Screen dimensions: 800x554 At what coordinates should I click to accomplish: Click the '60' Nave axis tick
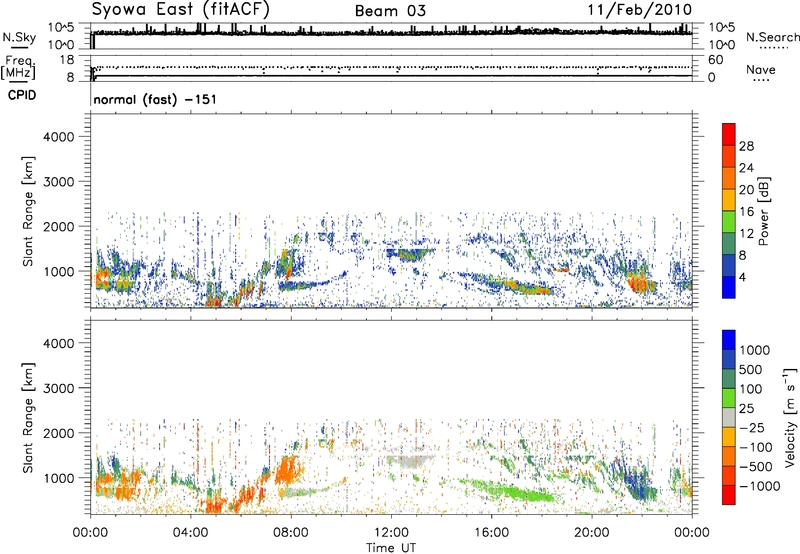point(715,60)
